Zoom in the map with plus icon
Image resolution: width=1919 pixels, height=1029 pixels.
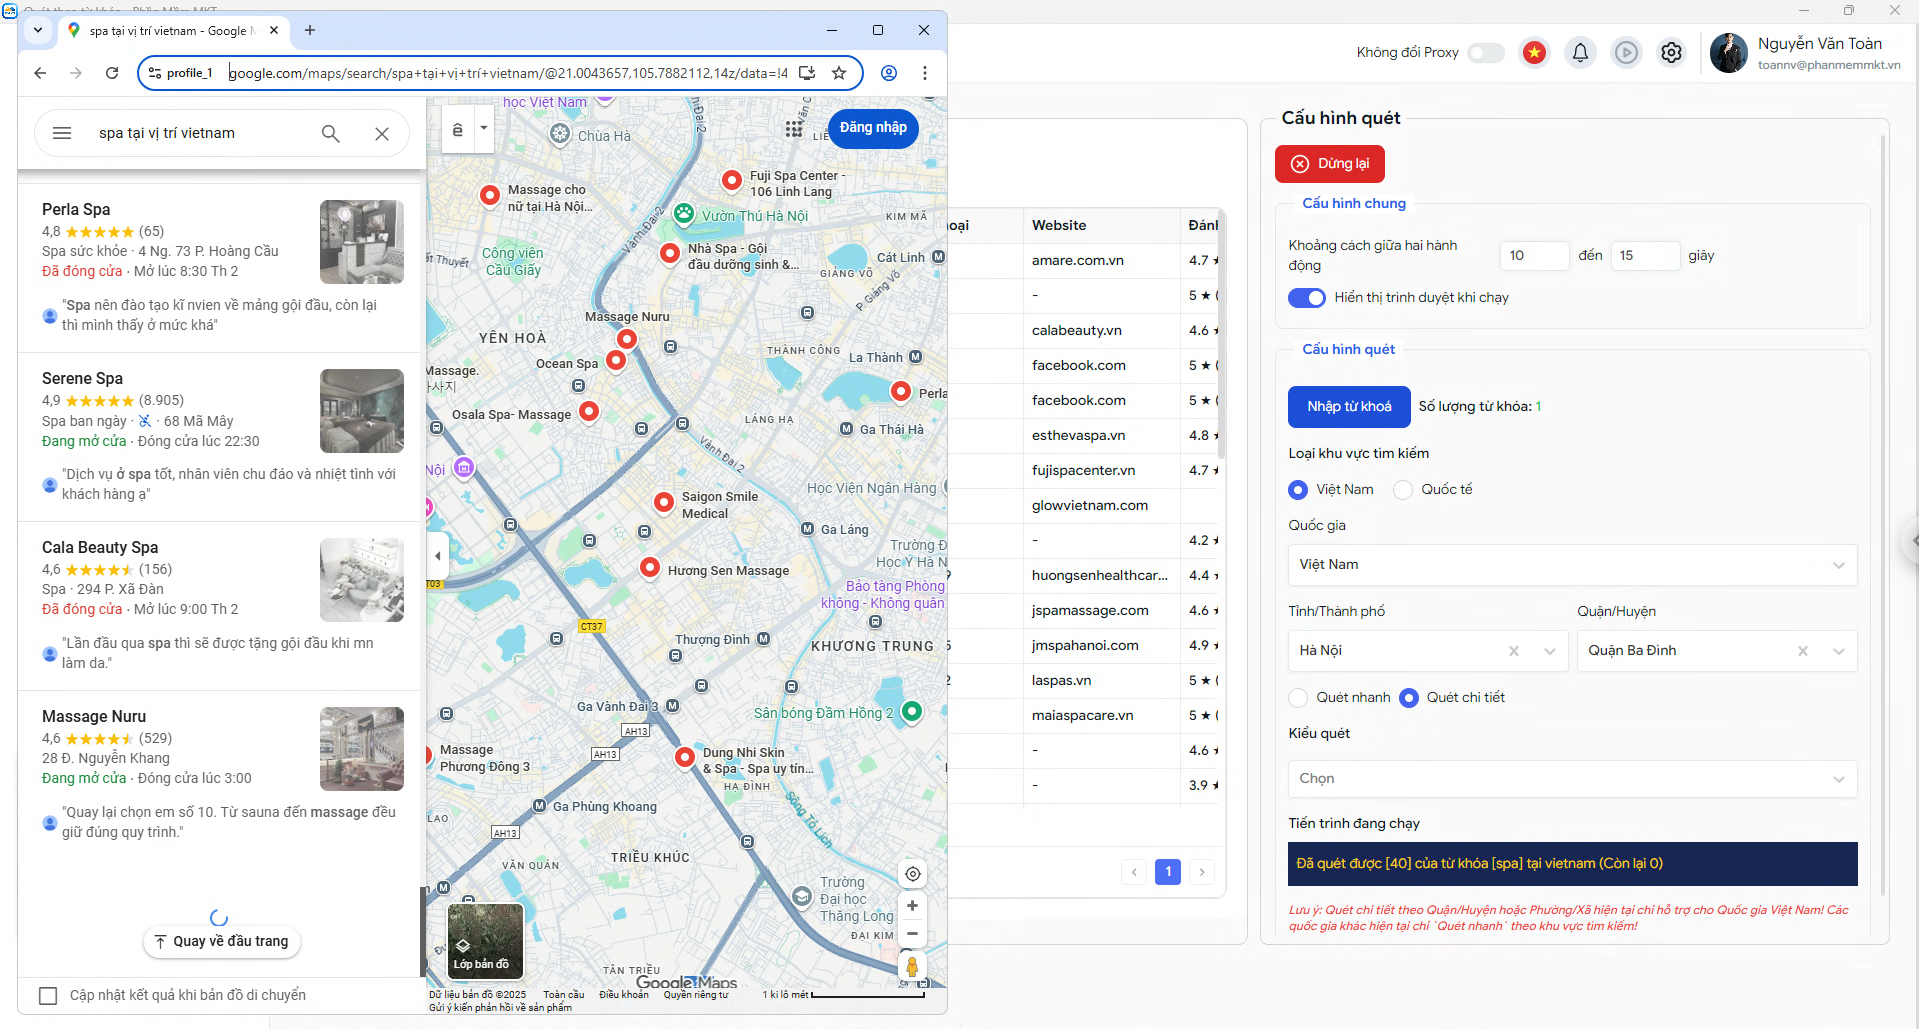click(912, 906)
